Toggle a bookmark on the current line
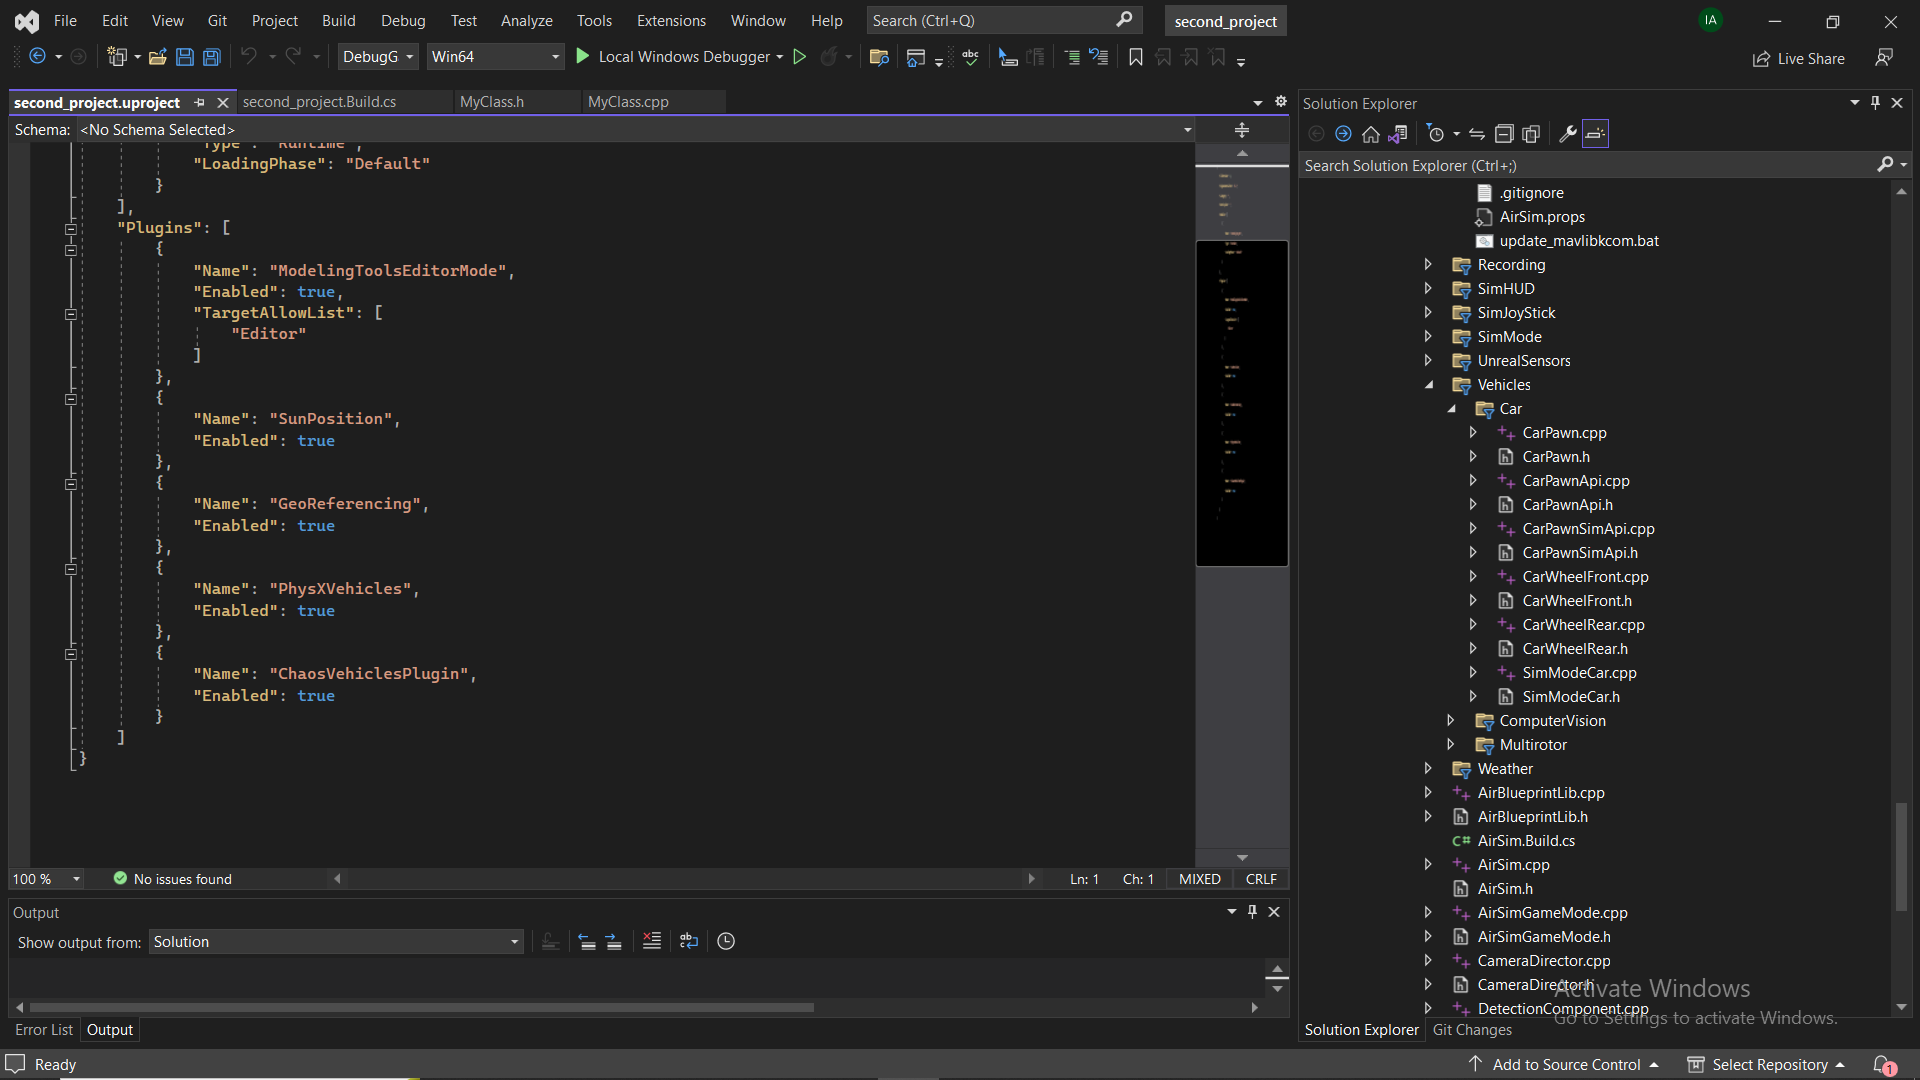Screen dimensions: 1920x1080 coord(1135,57)
